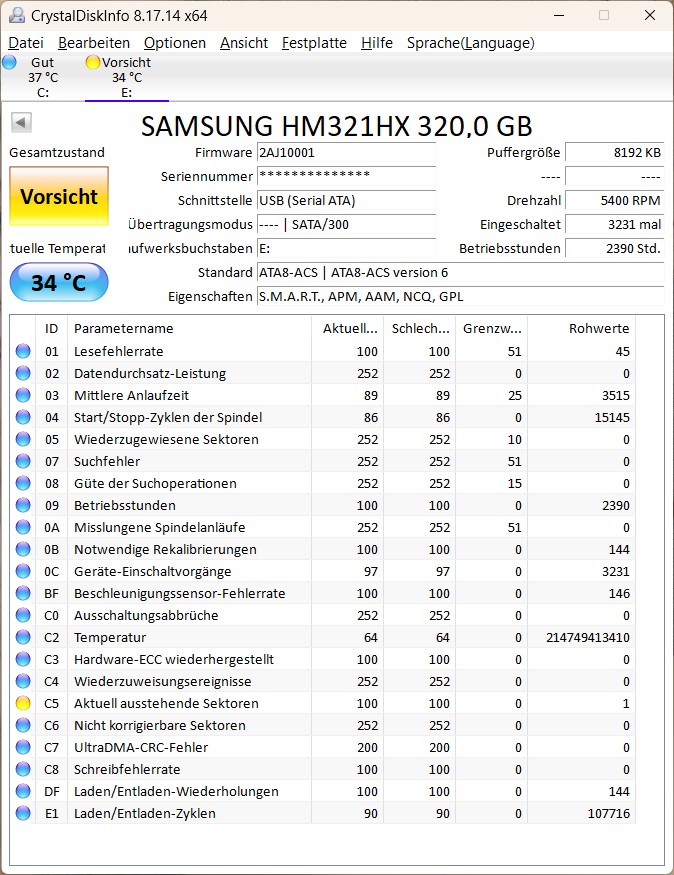Viewport: 674px width, 875px height.
Task: Click status orb of Laden/Entladen-Wiederholungen row
Action: coord(23,791)
